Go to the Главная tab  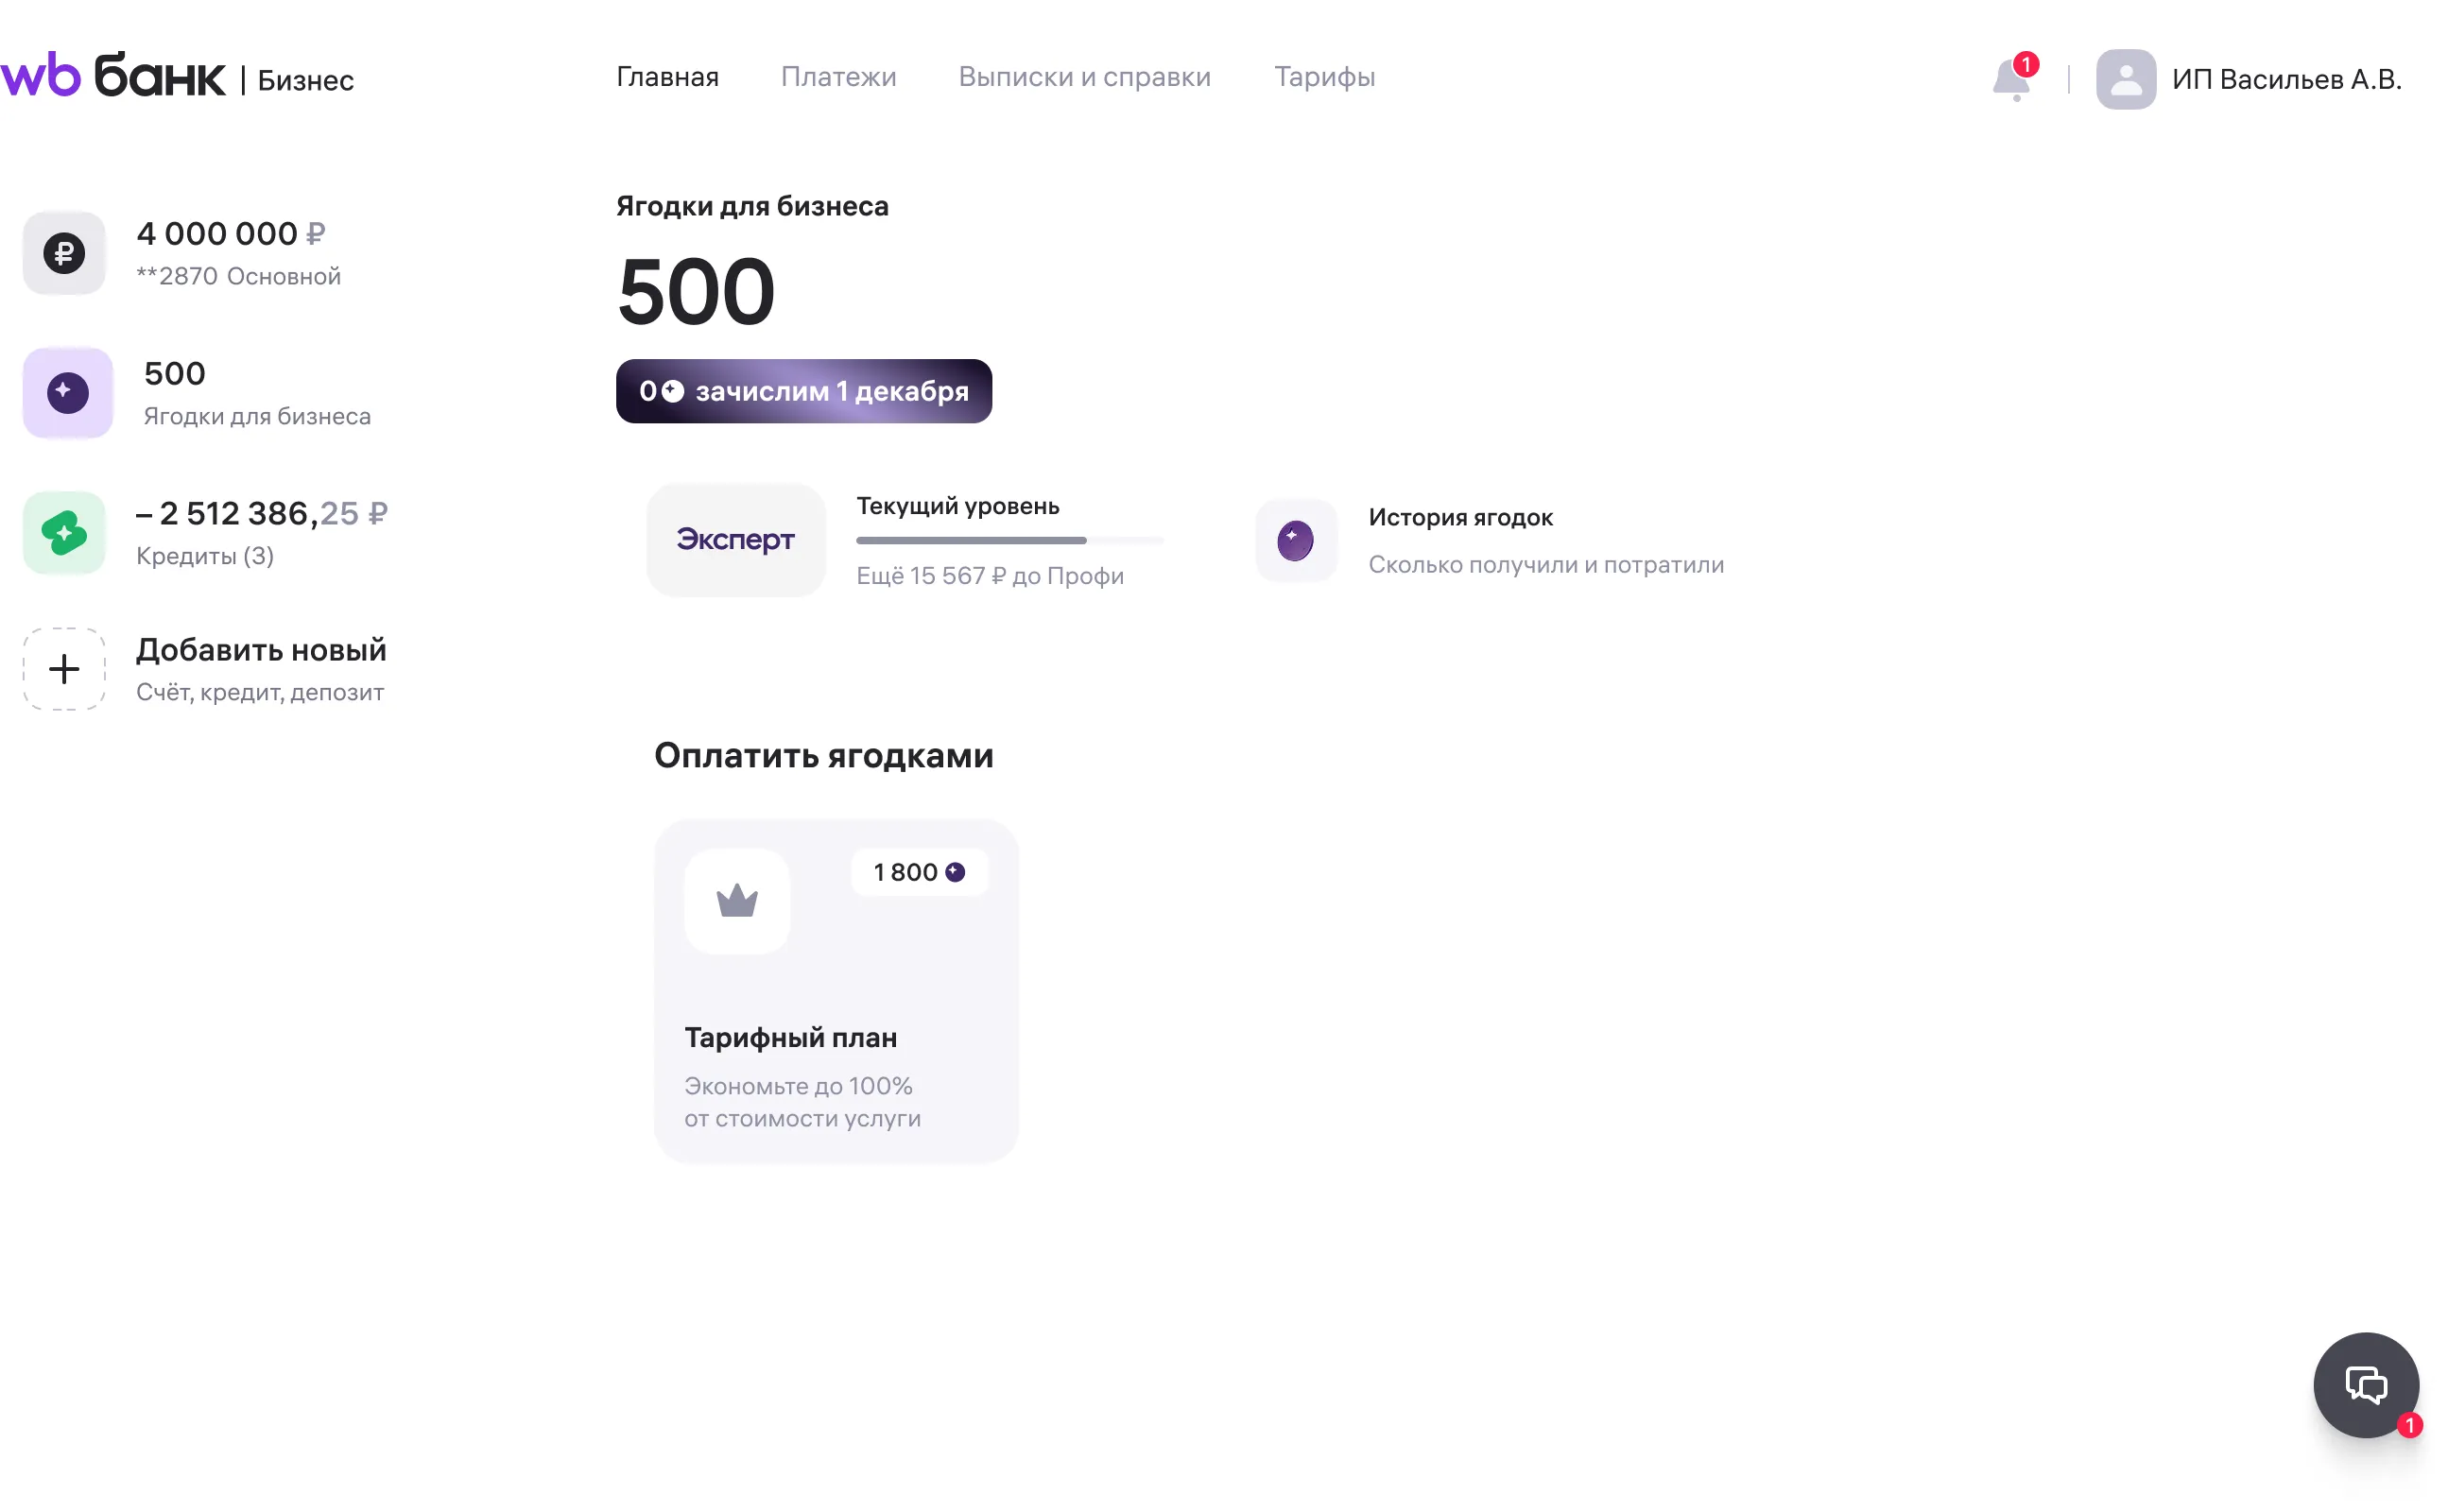[667, 77]
